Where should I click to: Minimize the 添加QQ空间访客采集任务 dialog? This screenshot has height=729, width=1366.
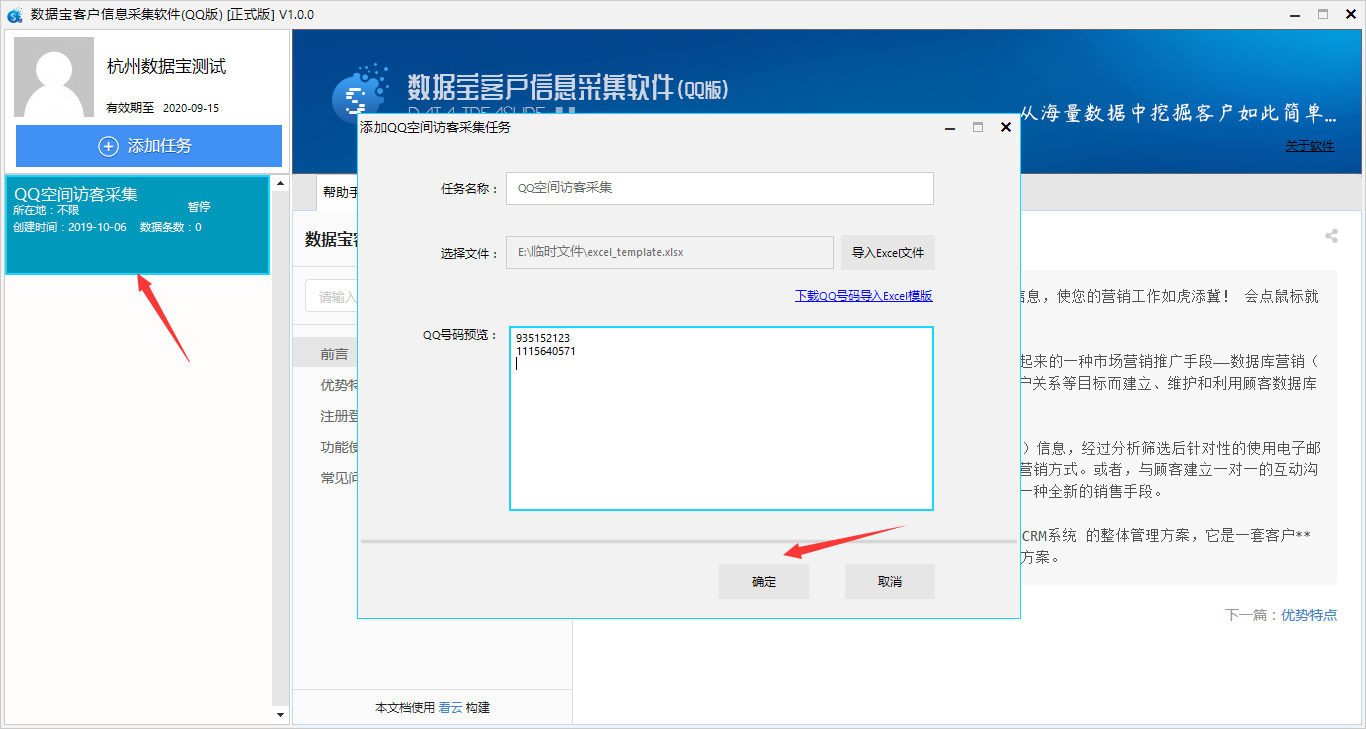coord(950,127)
